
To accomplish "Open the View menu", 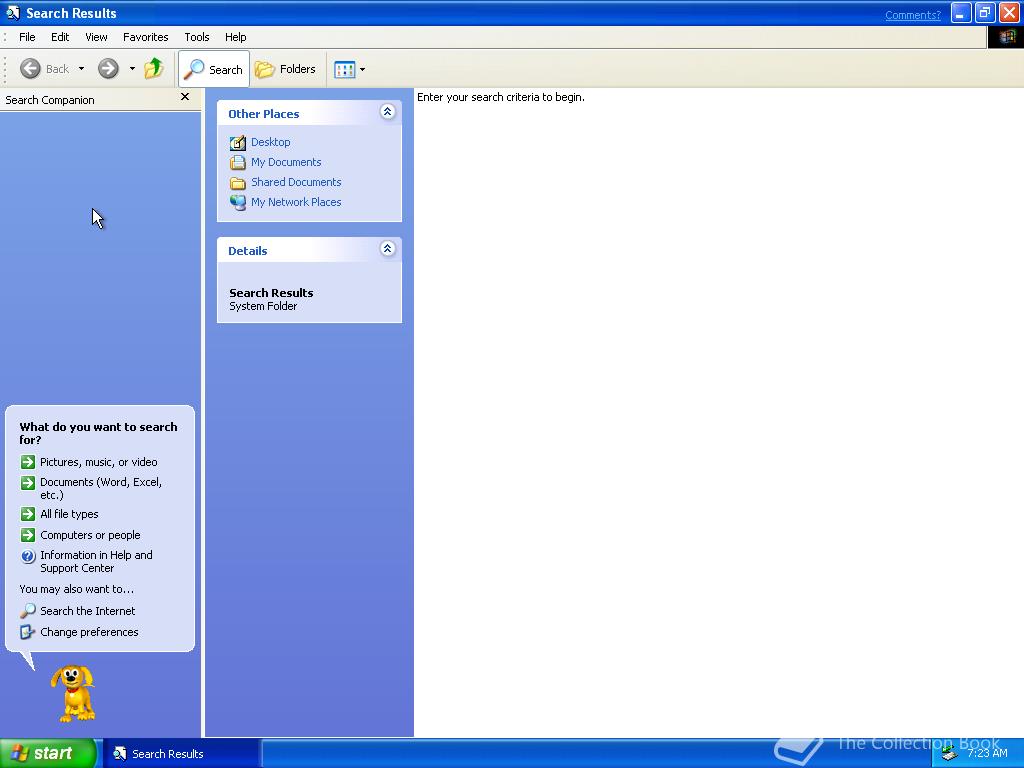I will pyautogui.click(x=96, y=37).
